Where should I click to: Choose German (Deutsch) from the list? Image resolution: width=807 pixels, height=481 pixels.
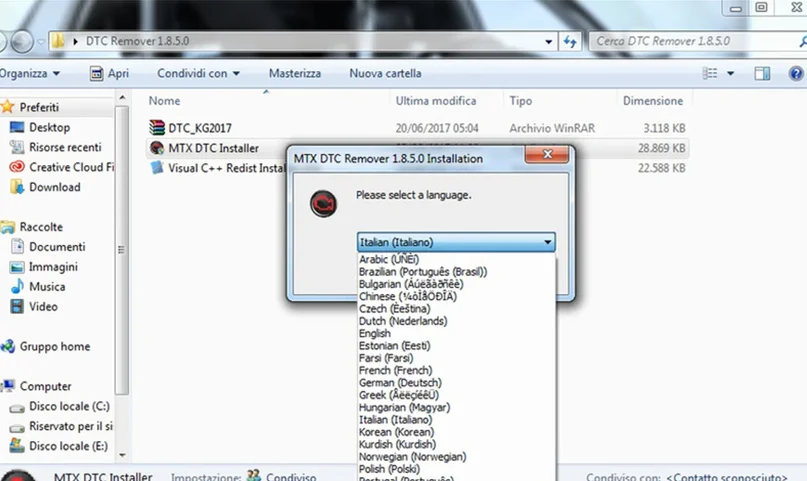(456, 383)
